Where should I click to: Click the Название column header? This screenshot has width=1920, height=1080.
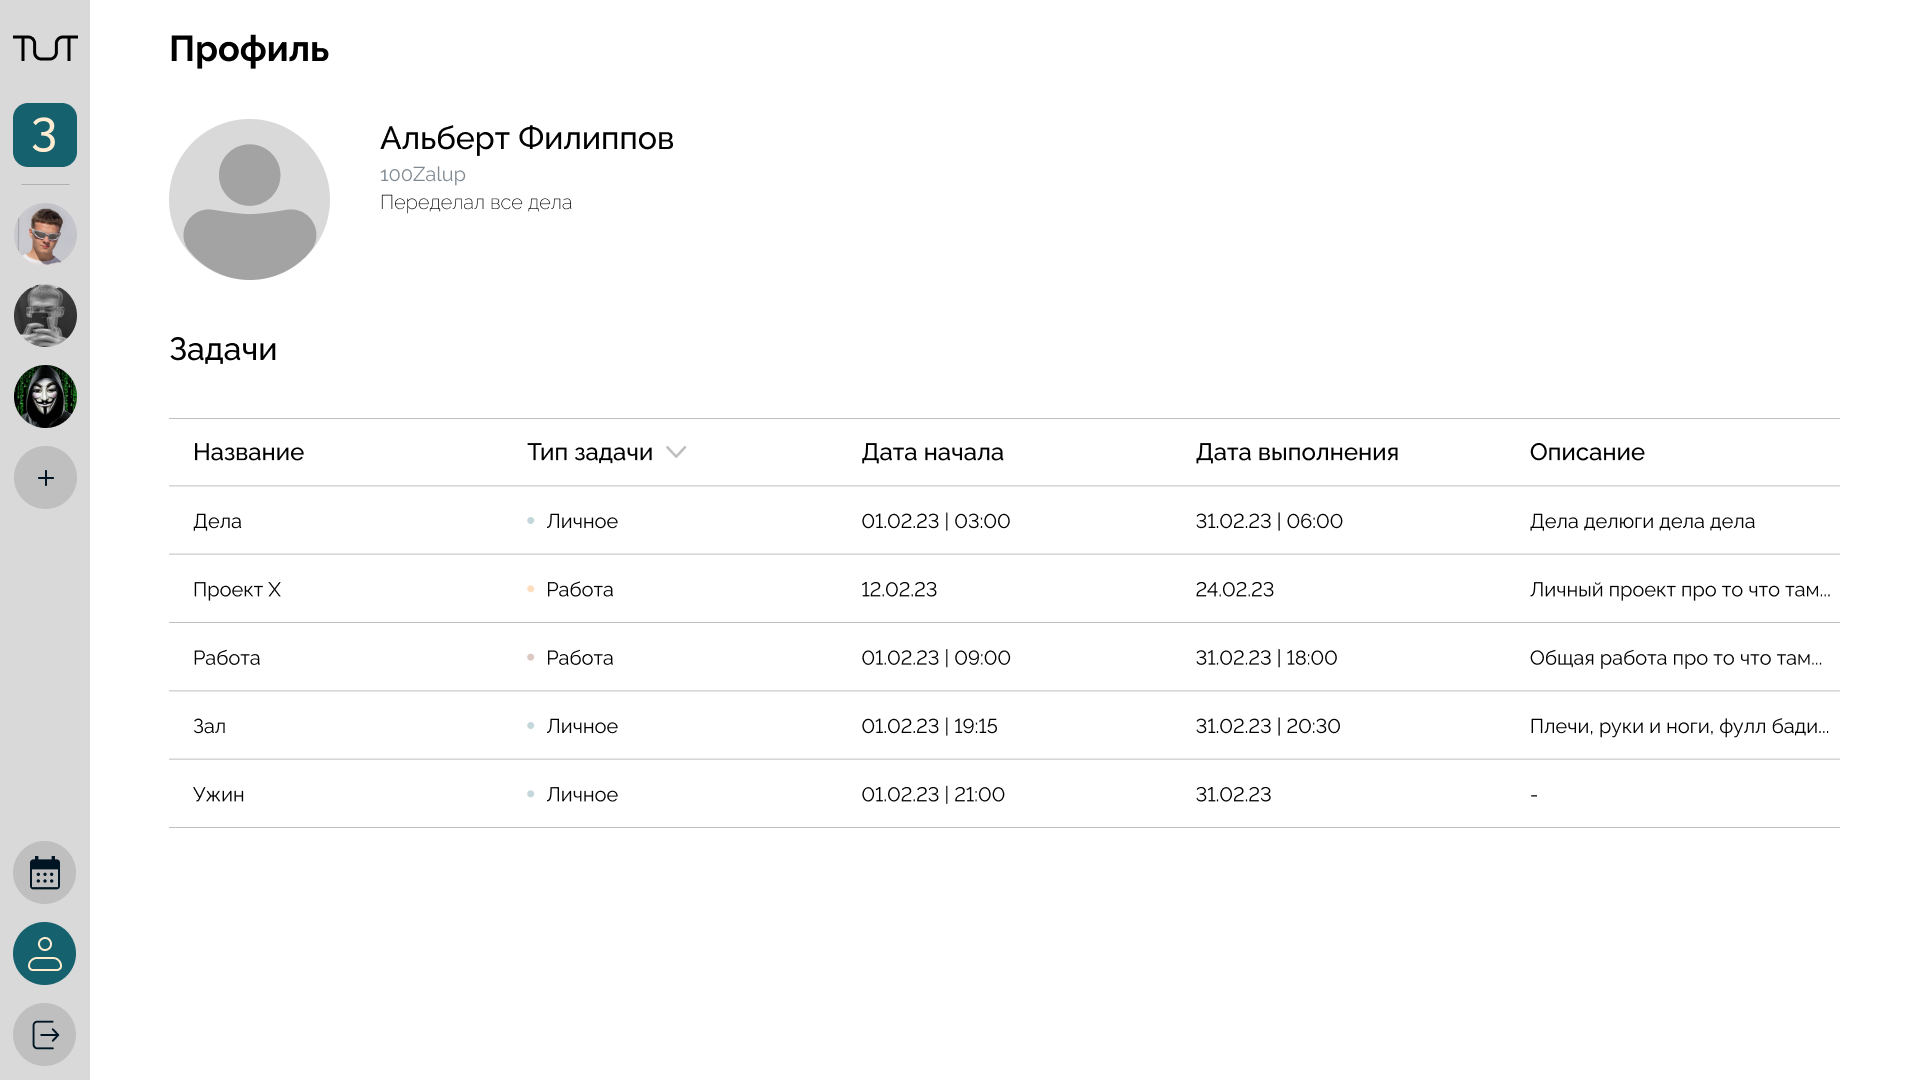point(248,452)
